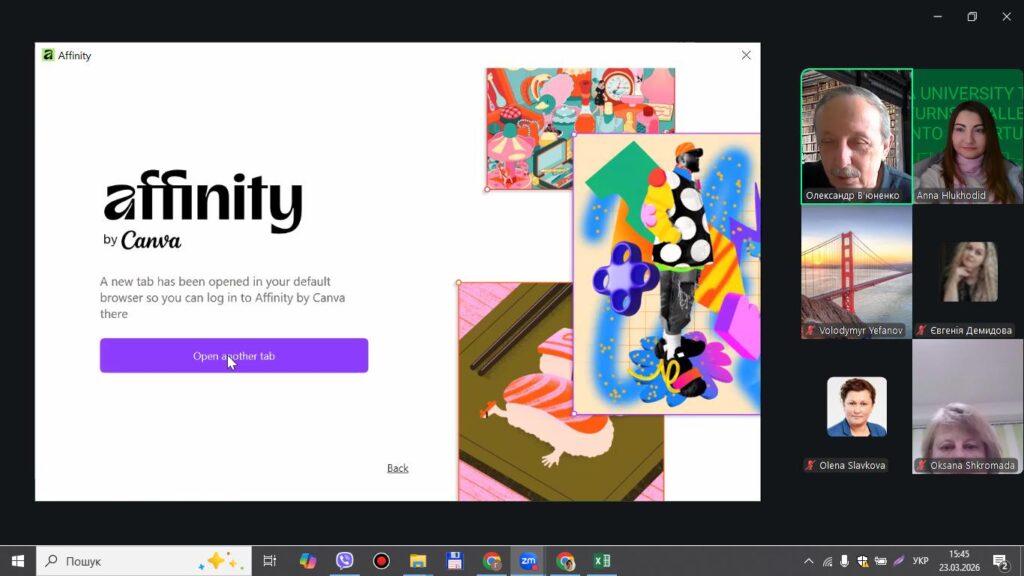The image size is (1024, 576).
Task: Switch to the Zoom taskbar icon
Action: coord(528,561)
